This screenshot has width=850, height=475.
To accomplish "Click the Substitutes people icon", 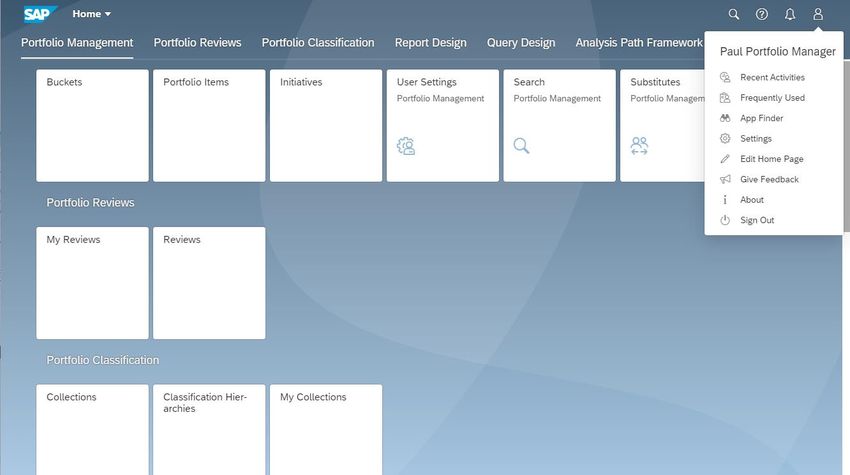I will click(x=640, y=146).
